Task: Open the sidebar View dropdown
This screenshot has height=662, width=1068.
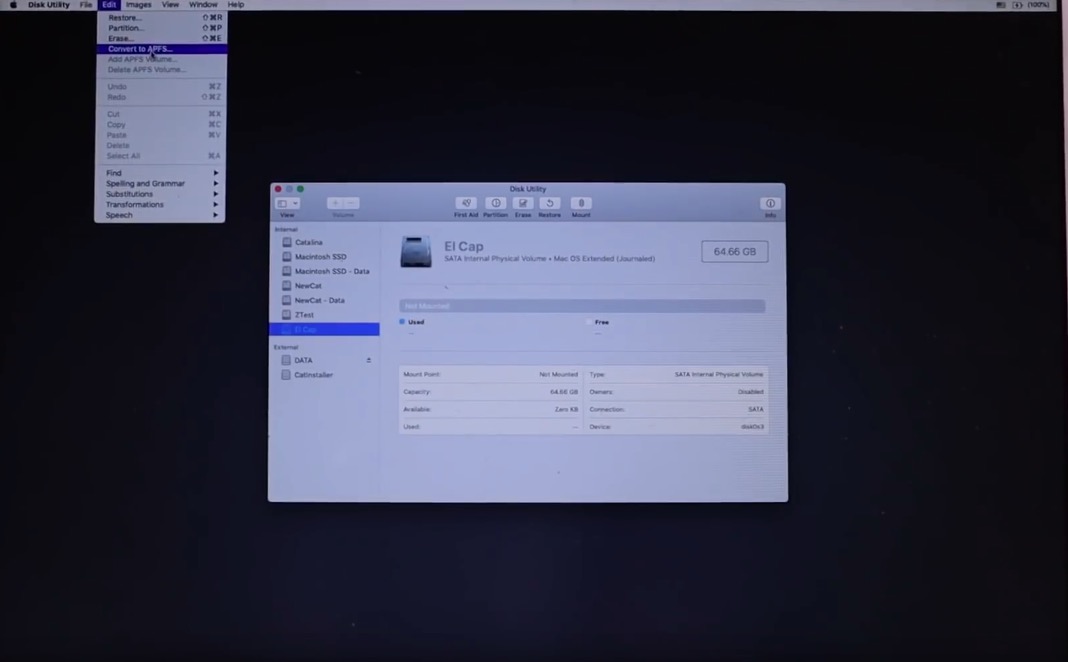Action: [x=287, y=203]
